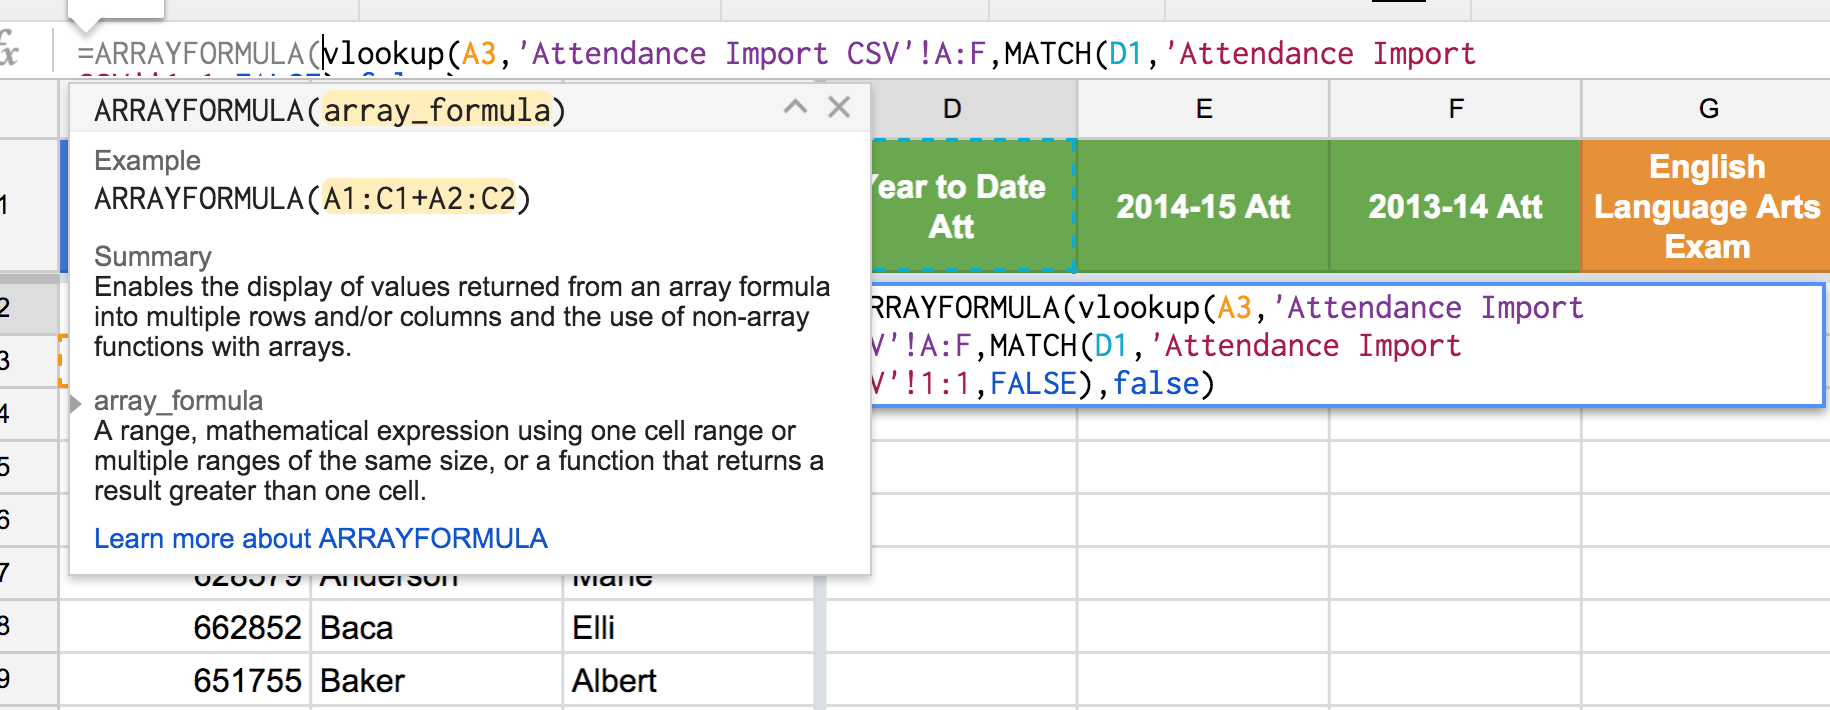Click the 2014-15 Att header cell
Viewport: 1830px width, 710px height.
click(1204, 206)
